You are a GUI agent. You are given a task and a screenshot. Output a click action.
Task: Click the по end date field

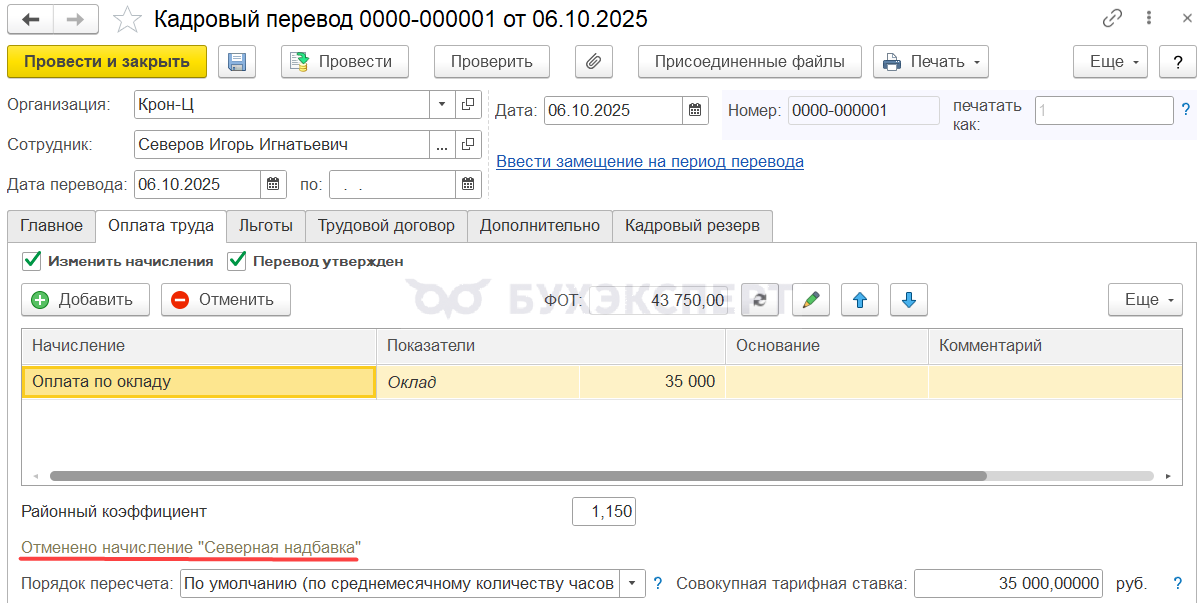coord(392,185)
